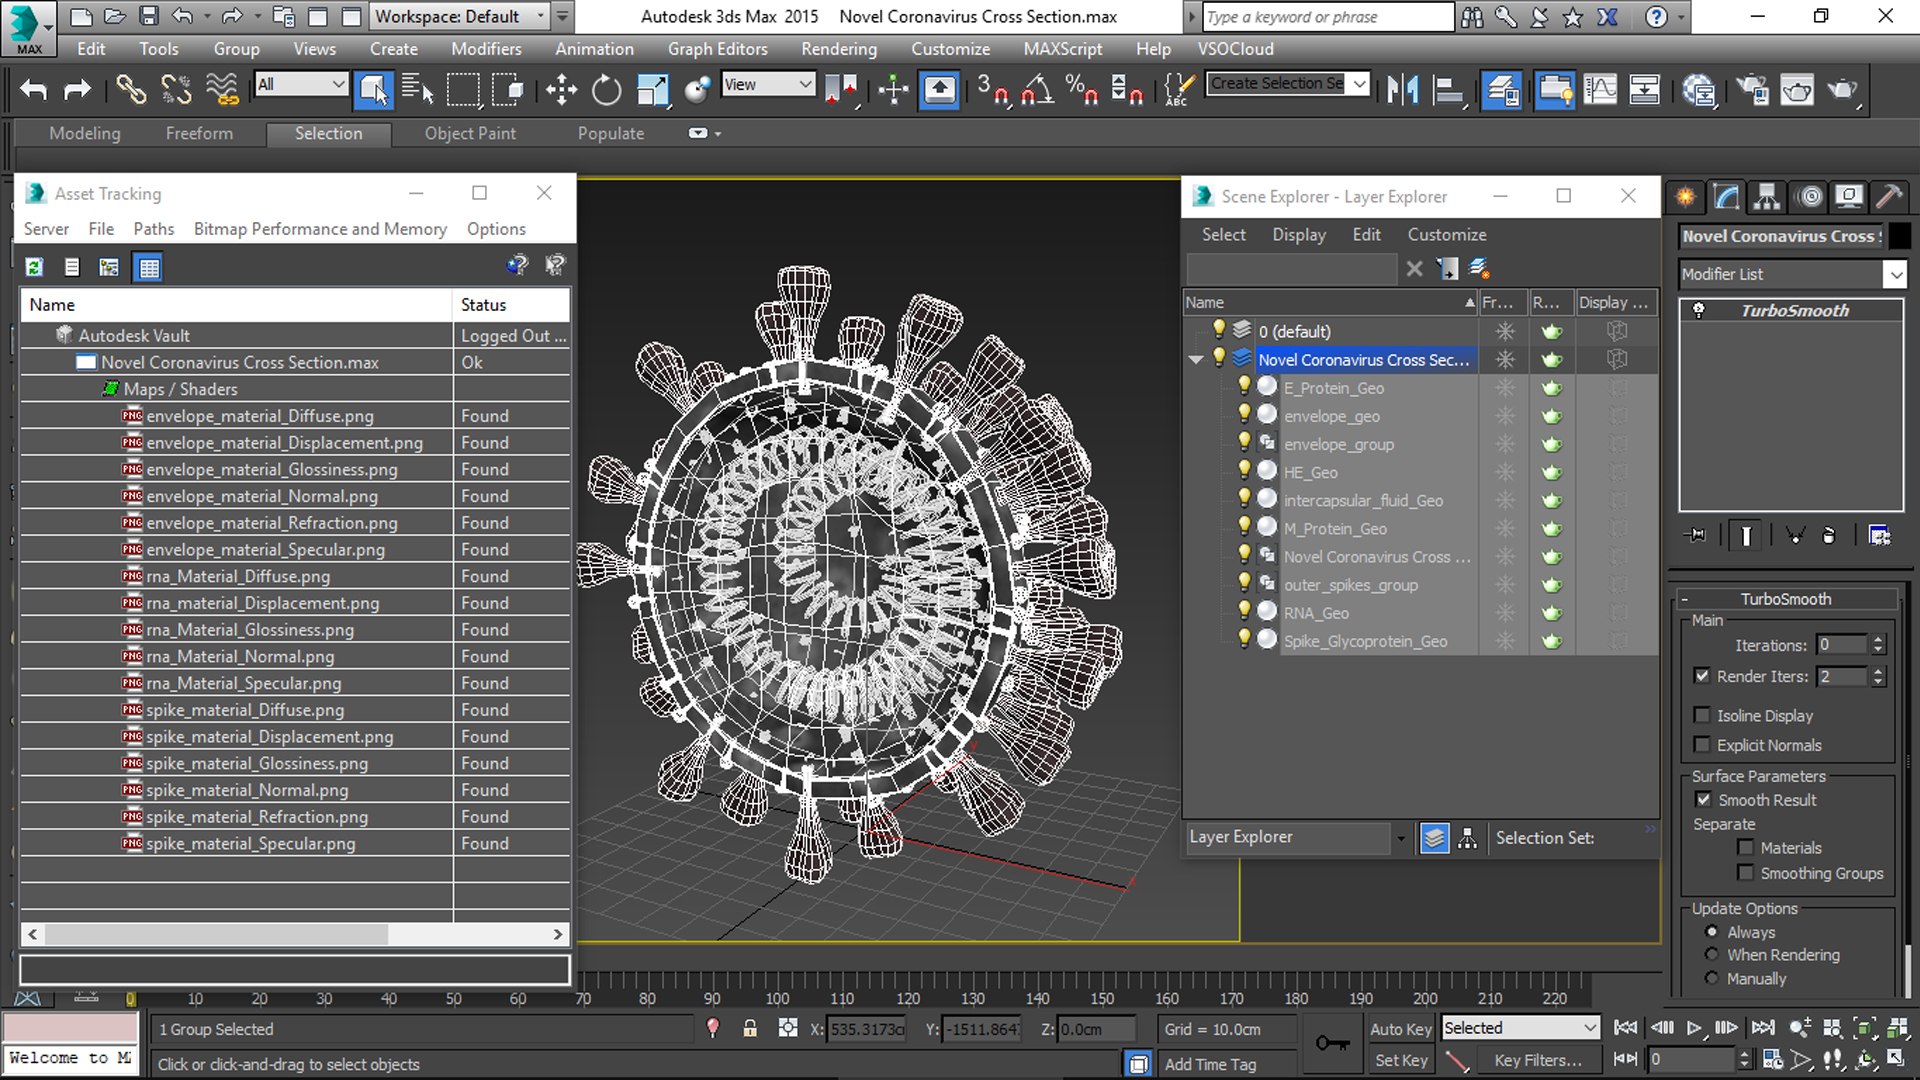Play the animation

(x=1694, y=1028)
